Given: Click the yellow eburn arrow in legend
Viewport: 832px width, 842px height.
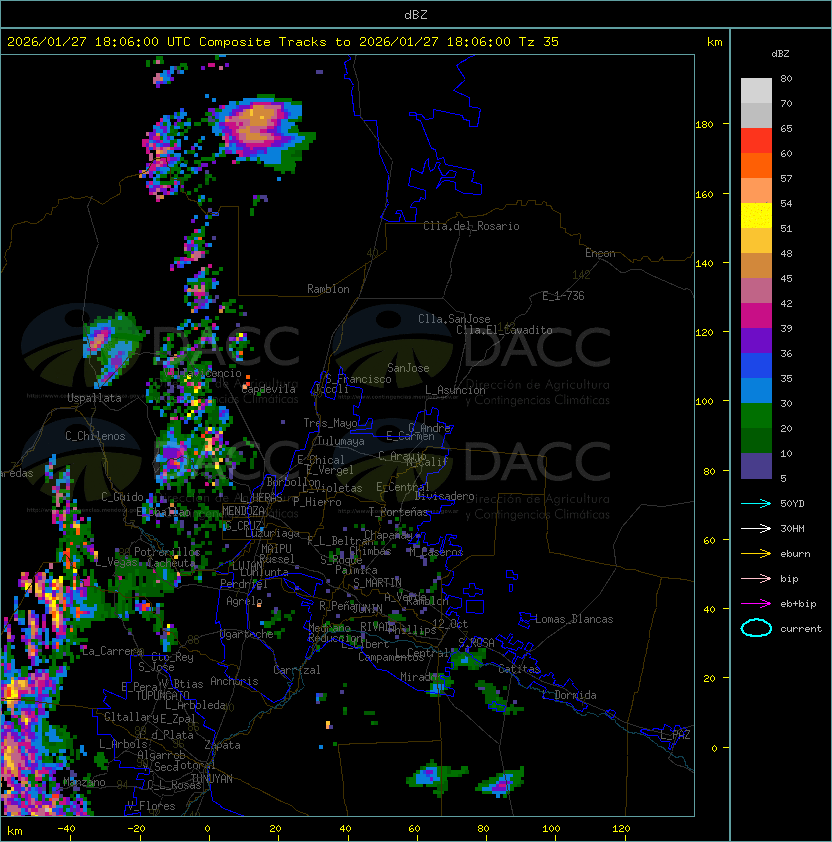Looking at the screenshot, I should coord(756,553).
